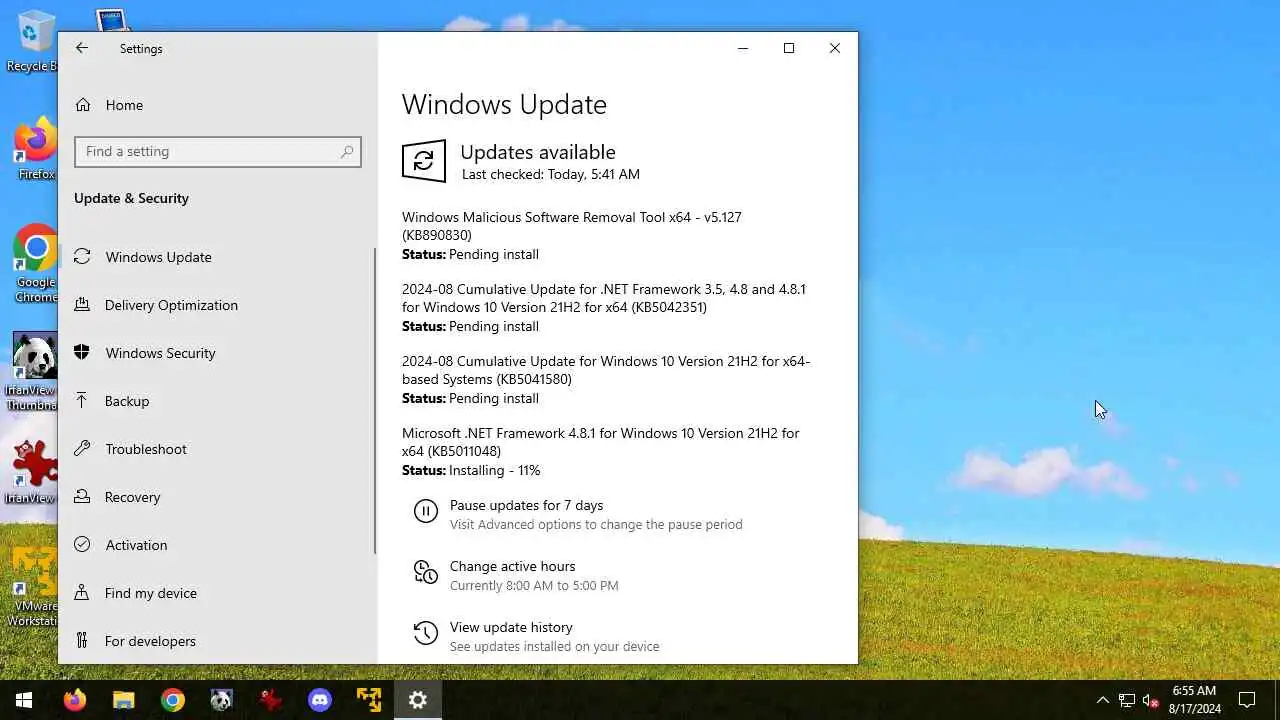The height and width of the screenshot is (720, 1280).
Task: Click the For developers tools icon
Action: point(83,641)
